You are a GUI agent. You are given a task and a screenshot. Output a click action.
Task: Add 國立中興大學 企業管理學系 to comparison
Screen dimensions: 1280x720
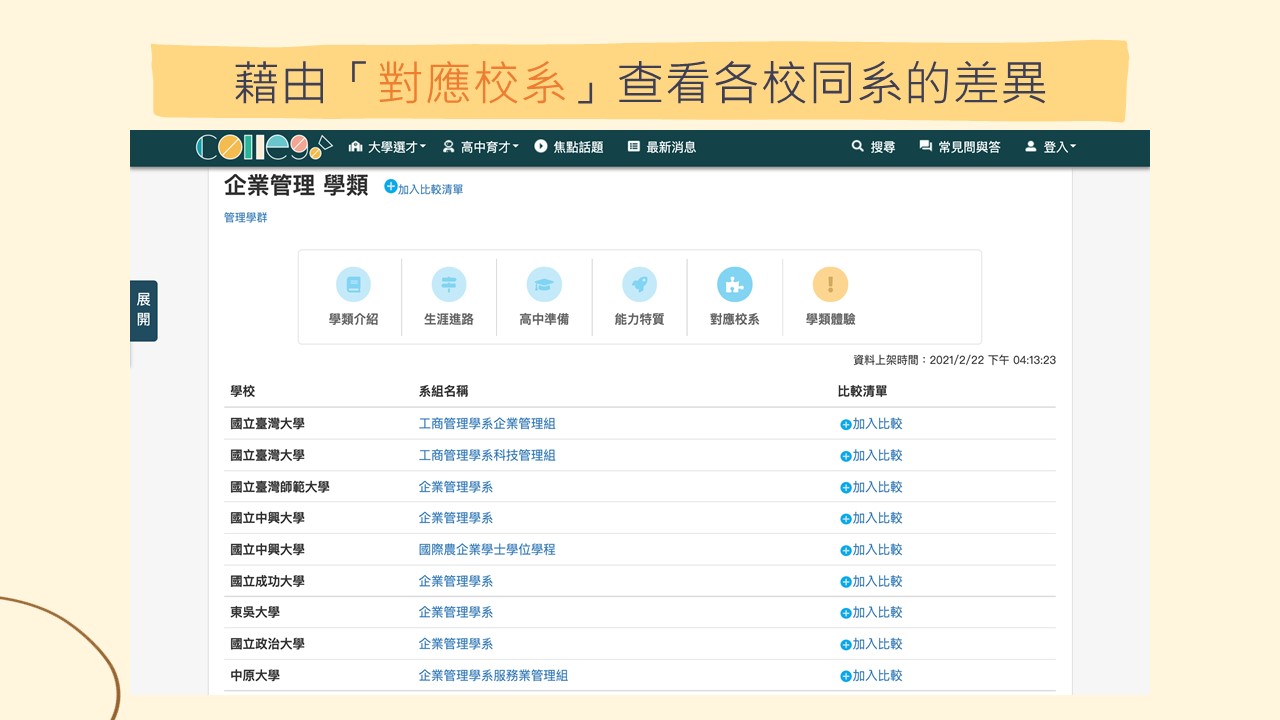click(x=871, y=518)
